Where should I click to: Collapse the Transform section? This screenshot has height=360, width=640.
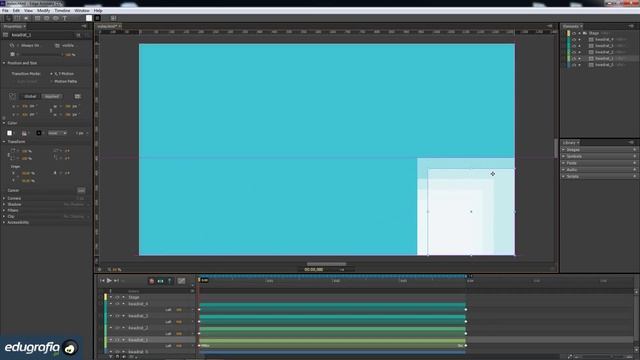(x=4, y=142)
